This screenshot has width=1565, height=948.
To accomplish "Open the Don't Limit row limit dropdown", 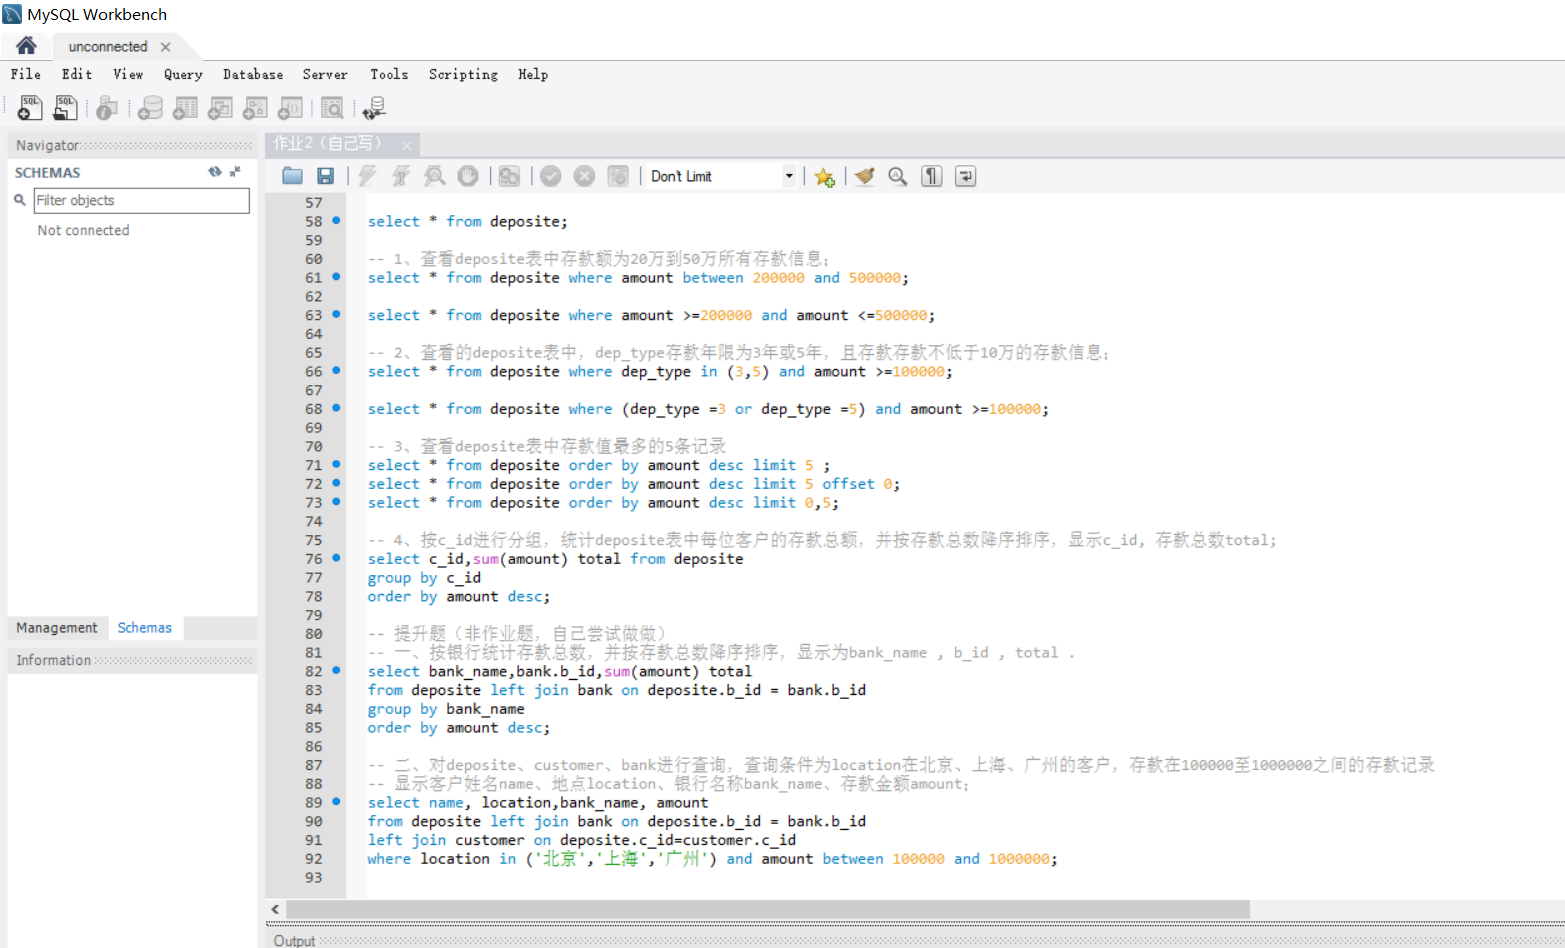I will pos(788,176).
